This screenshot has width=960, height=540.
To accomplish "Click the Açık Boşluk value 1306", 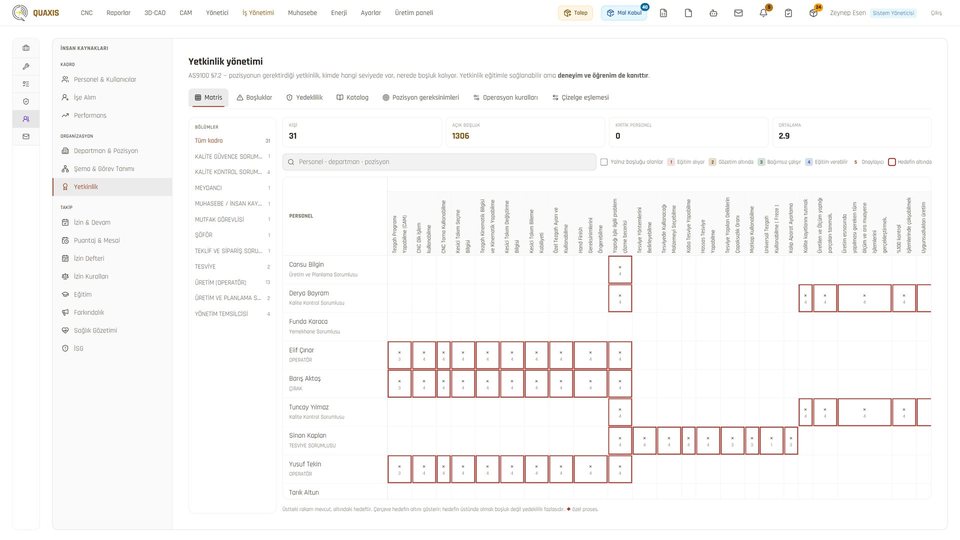I will (460, 136).
